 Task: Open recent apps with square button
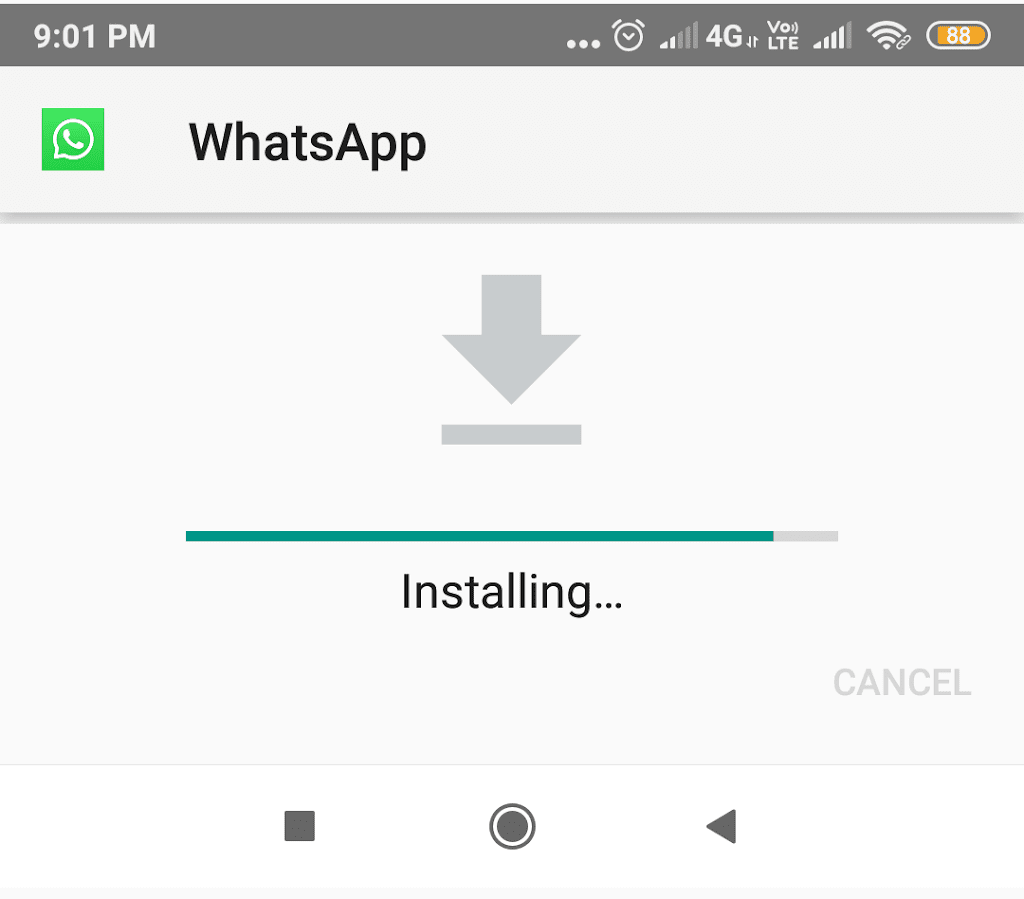[300, 826]
